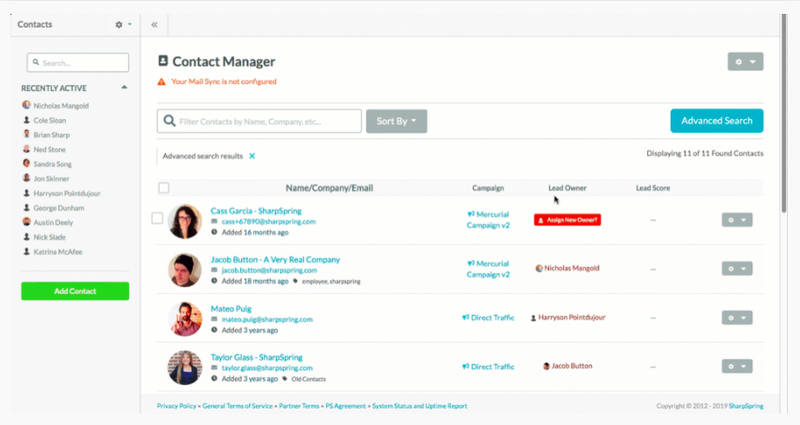Click Cass Garcia's profile photo
The height and width of the screenshot is (425, 800).
click(185, 221)
